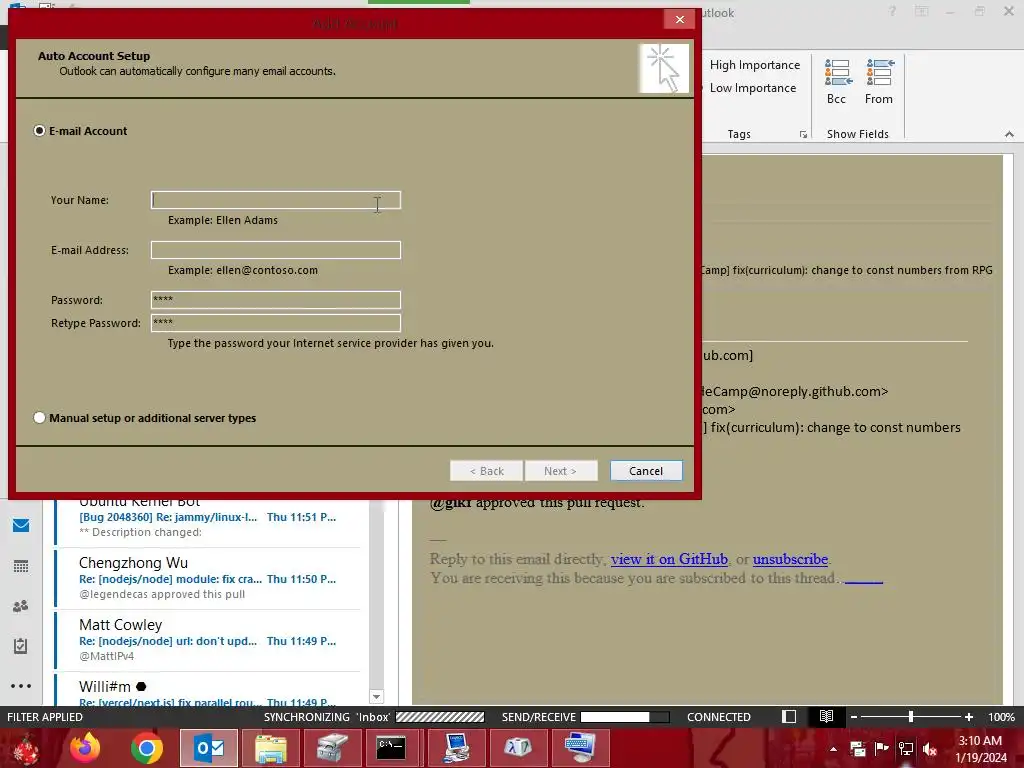Screen dimensions: 1024x768
Task: Launch Chrome from the taskbar
Action: click(146, 749)
